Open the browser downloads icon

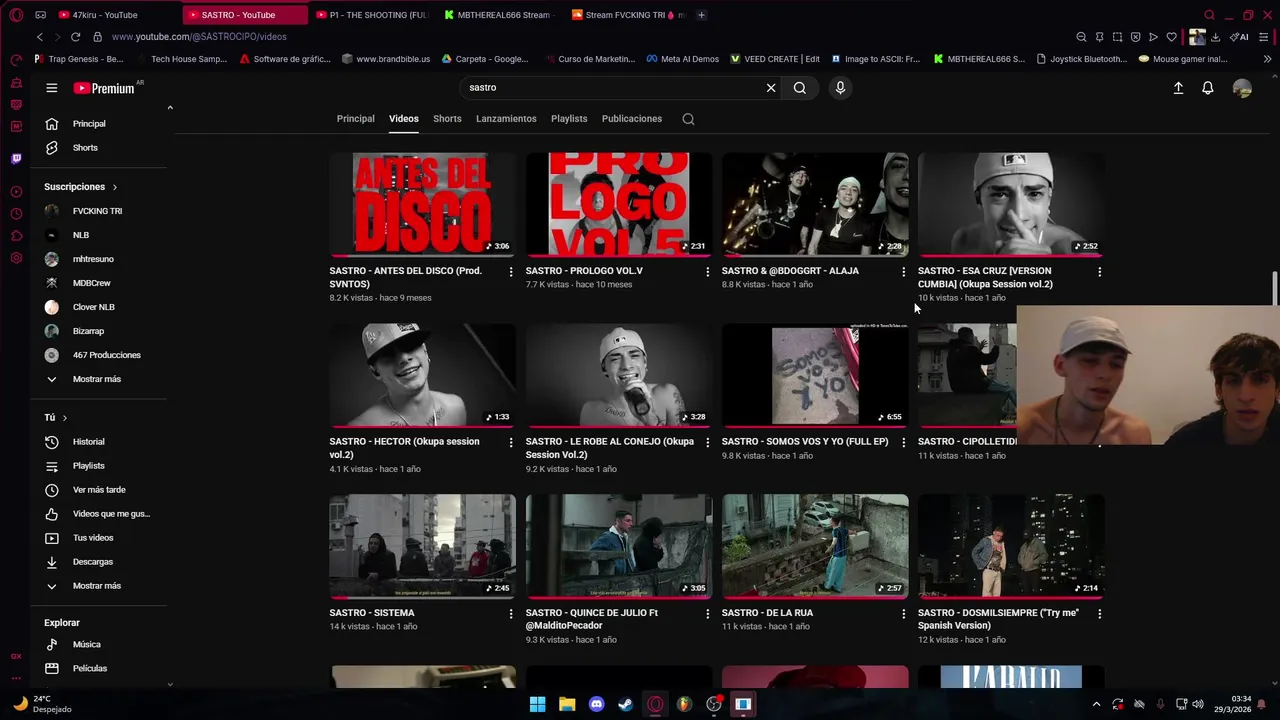tap(1215, 37)
